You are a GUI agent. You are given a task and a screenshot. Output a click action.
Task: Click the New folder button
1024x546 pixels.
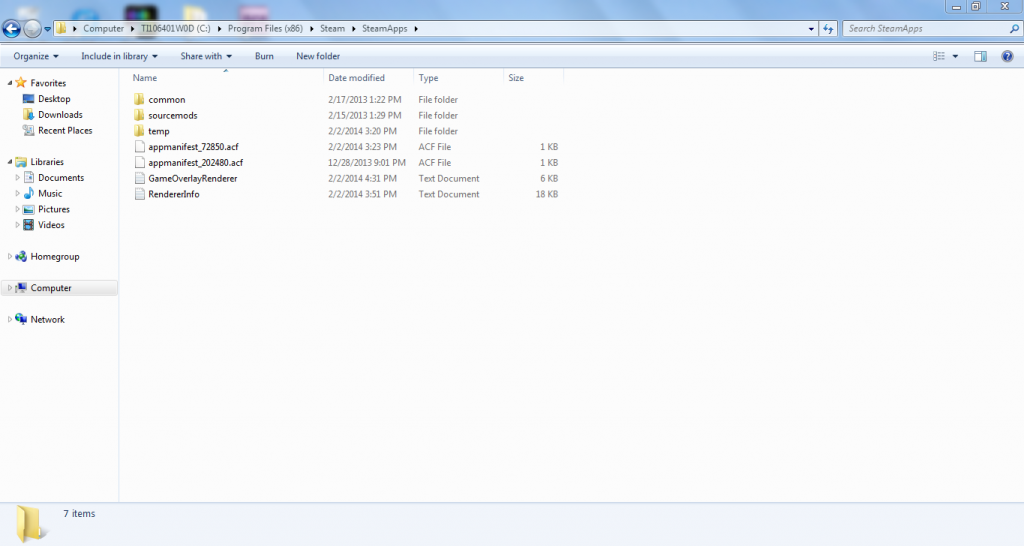click(x=318, y=56)
